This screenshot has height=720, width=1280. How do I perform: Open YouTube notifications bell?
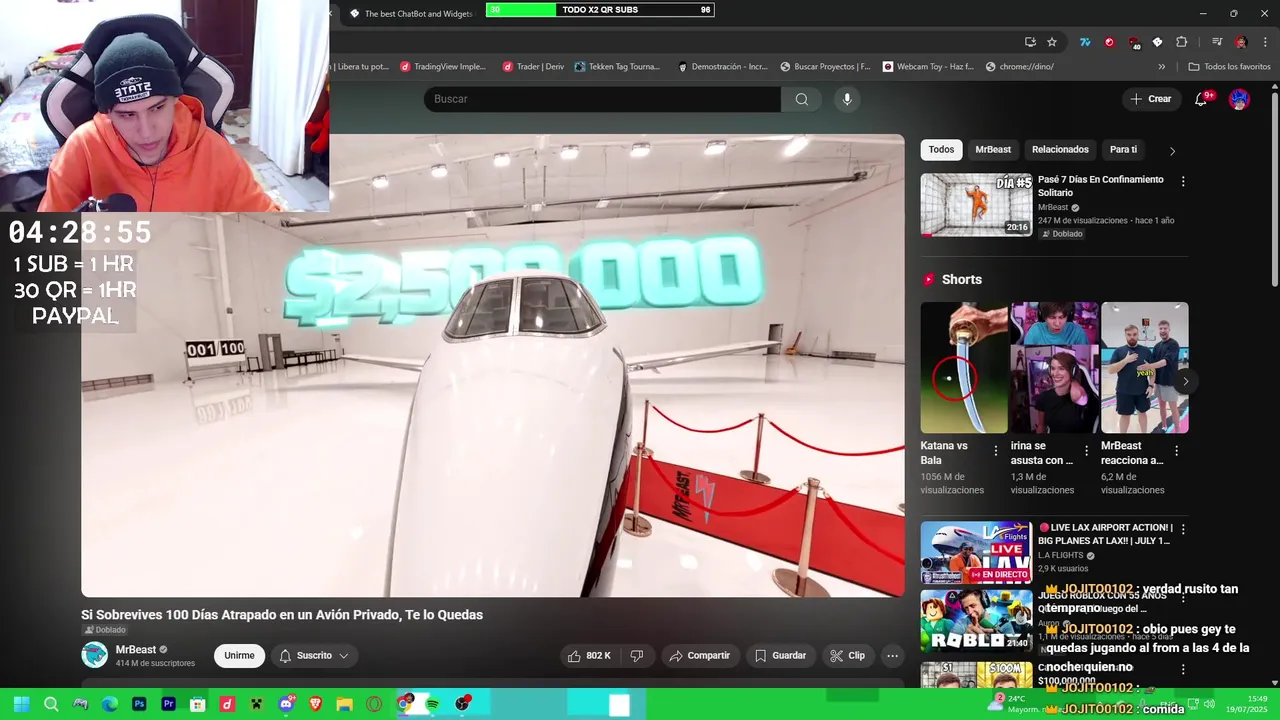pos(1202,99)
